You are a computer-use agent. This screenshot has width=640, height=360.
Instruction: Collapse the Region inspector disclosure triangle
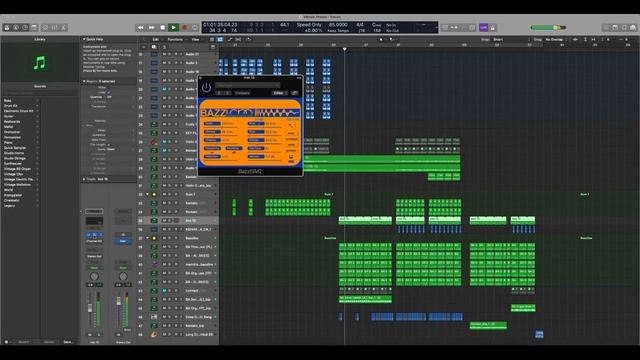click(x=84, y=81)
